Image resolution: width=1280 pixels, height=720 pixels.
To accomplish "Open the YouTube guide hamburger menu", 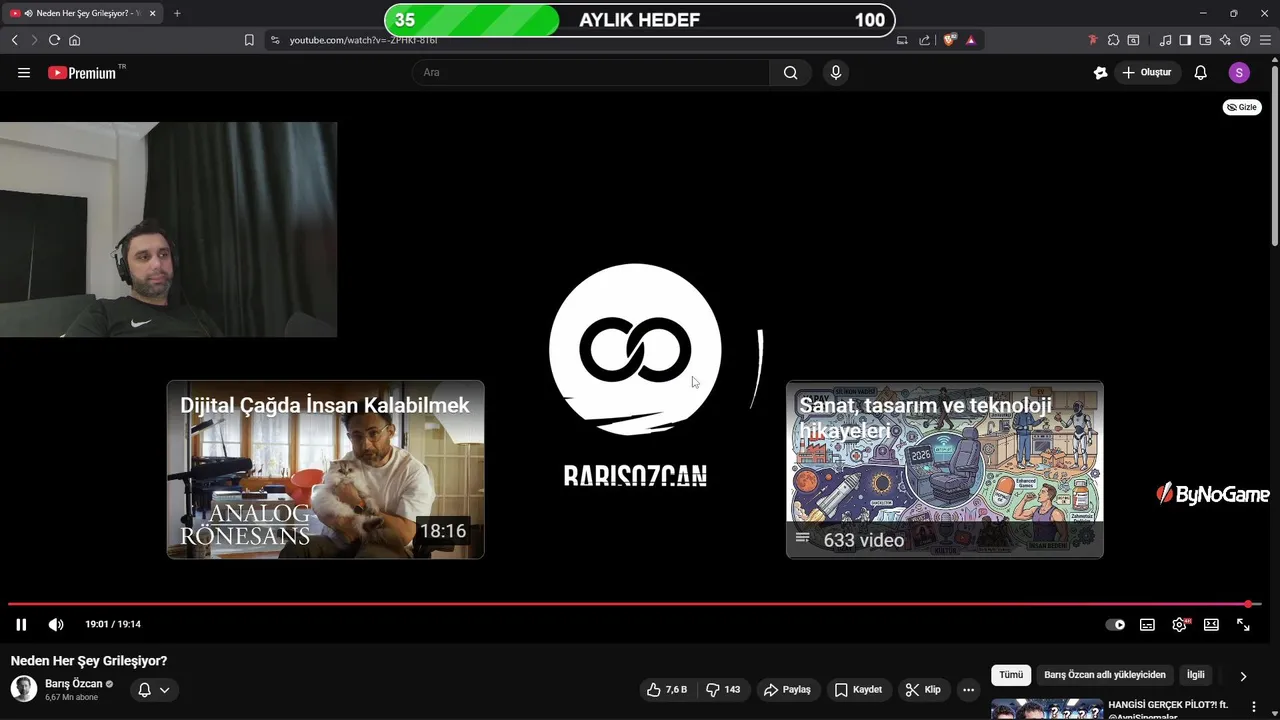I will (x=24, y=73).
